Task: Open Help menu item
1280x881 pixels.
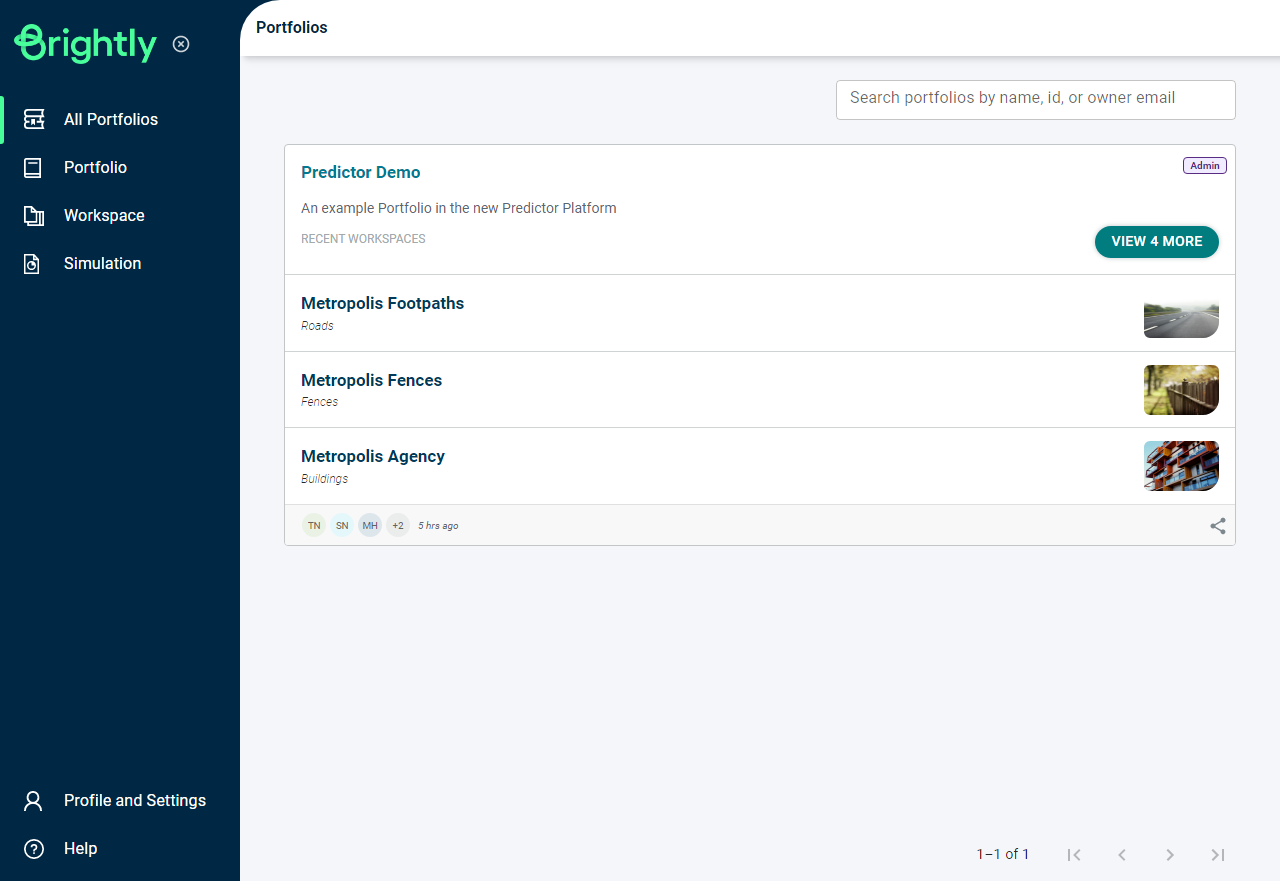Action: pos(120,848)
